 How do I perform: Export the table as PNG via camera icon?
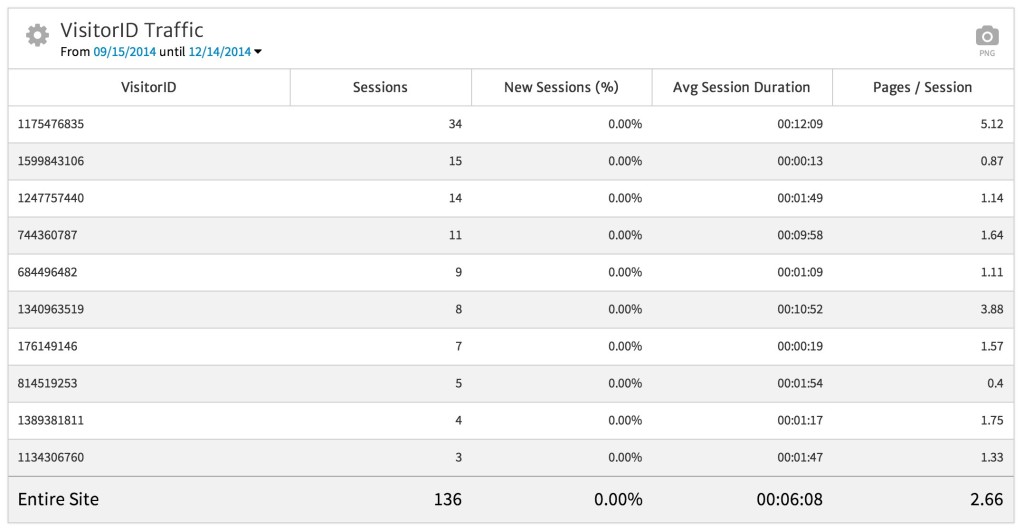[986, 37]
